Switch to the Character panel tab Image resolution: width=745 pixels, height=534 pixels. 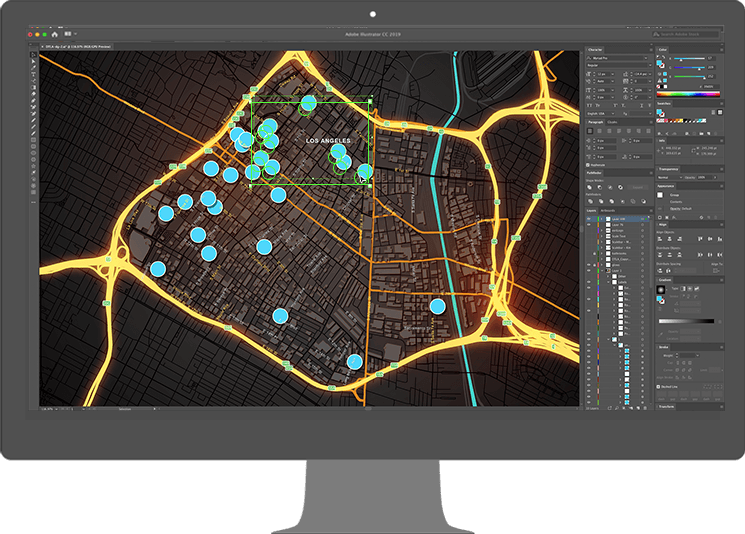click(595, 50)
